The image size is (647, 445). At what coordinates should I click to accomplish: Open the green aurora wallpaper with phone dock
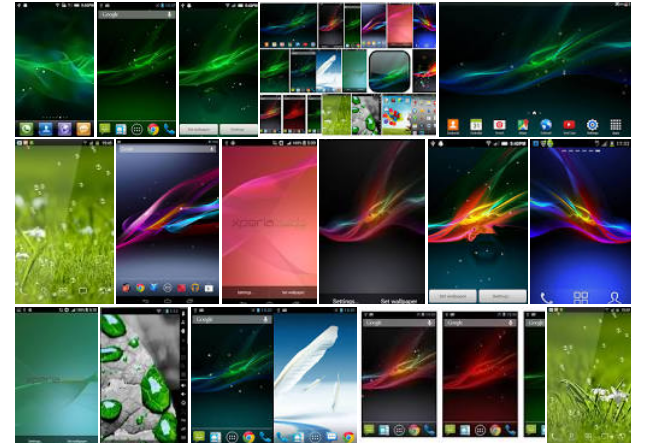coord(54,69)
